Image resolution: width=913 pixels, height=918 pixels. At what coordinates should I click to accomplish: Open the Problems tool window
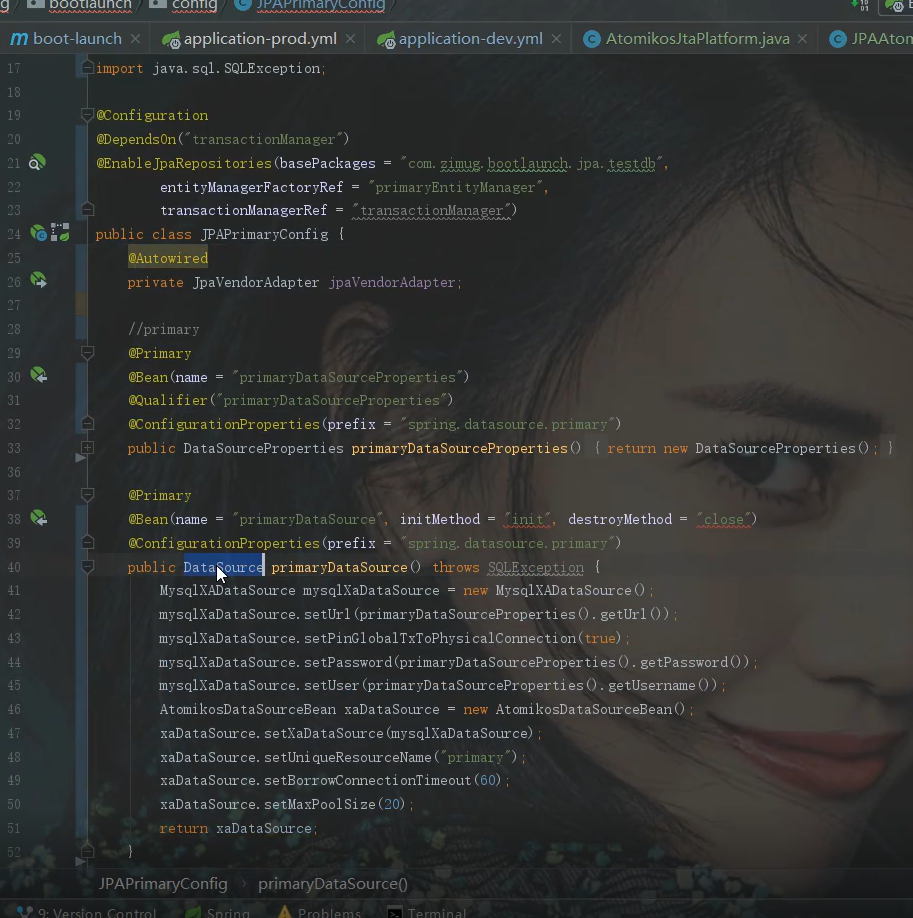pos(319,912)
